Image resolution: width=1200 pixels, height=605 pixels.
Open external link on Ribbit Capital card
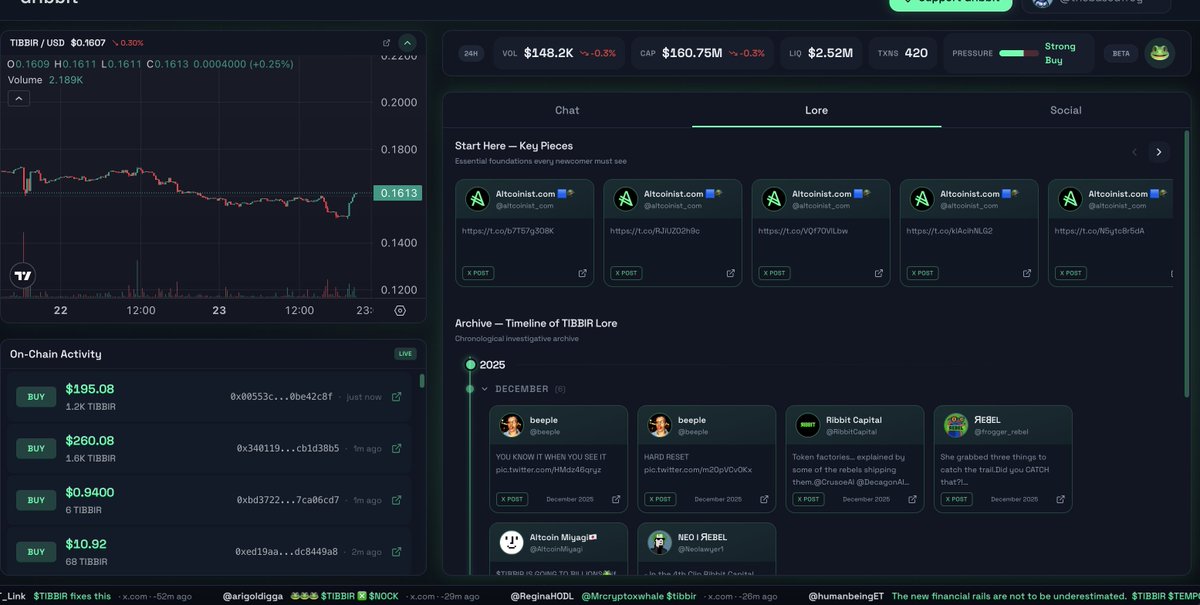[912, 499]
